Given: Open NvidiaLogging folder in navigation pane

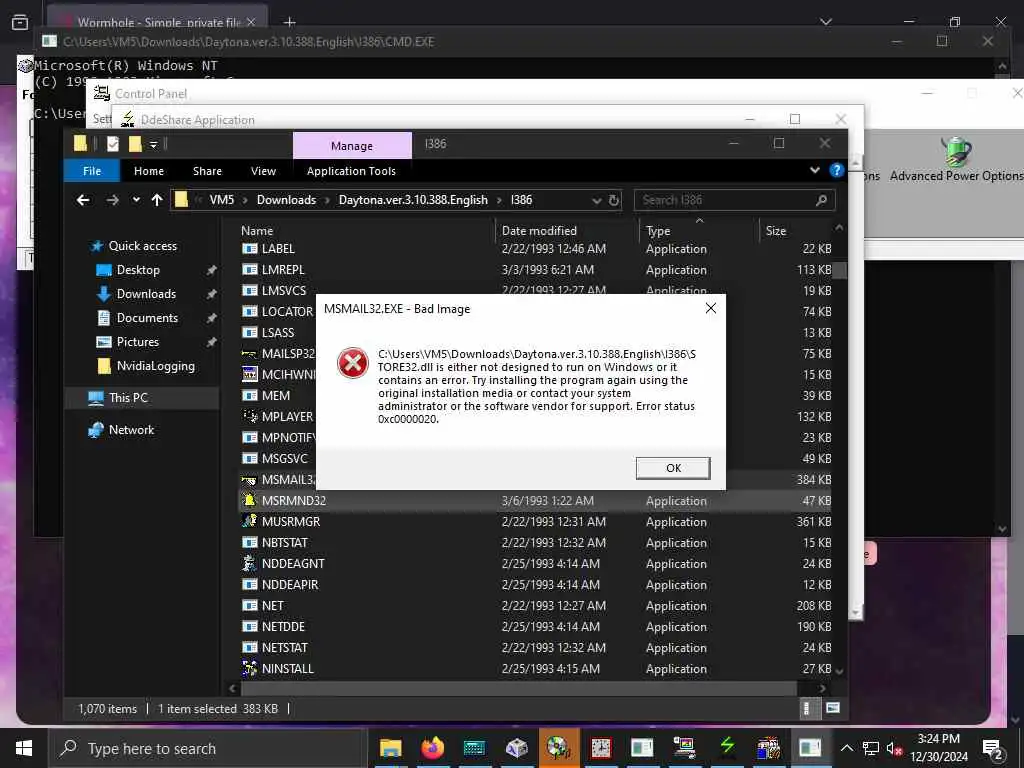Looking at the screenshot, I should point(155,366).
